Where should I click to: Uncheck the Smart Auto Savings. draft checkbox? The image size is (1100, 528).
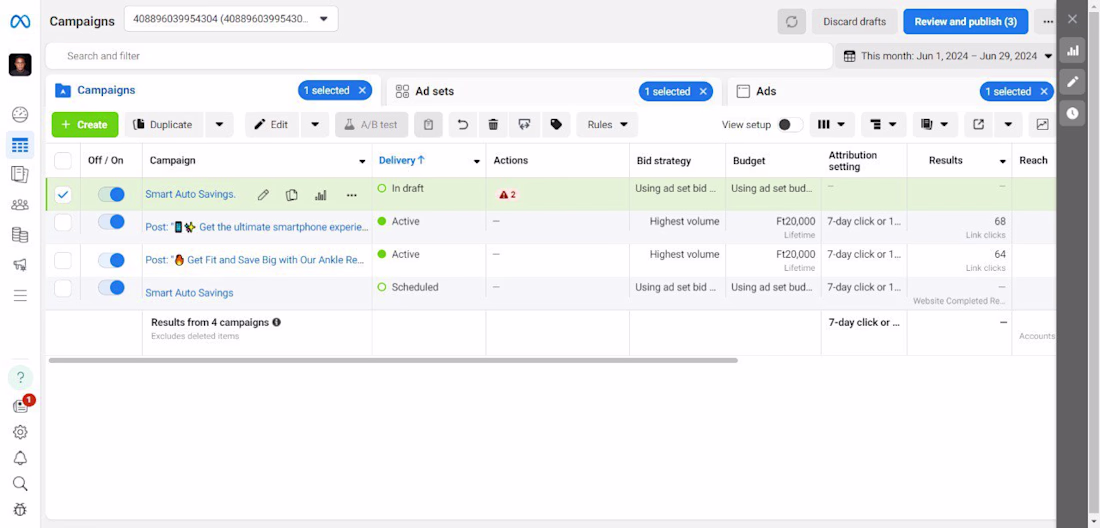coord(63,195)
